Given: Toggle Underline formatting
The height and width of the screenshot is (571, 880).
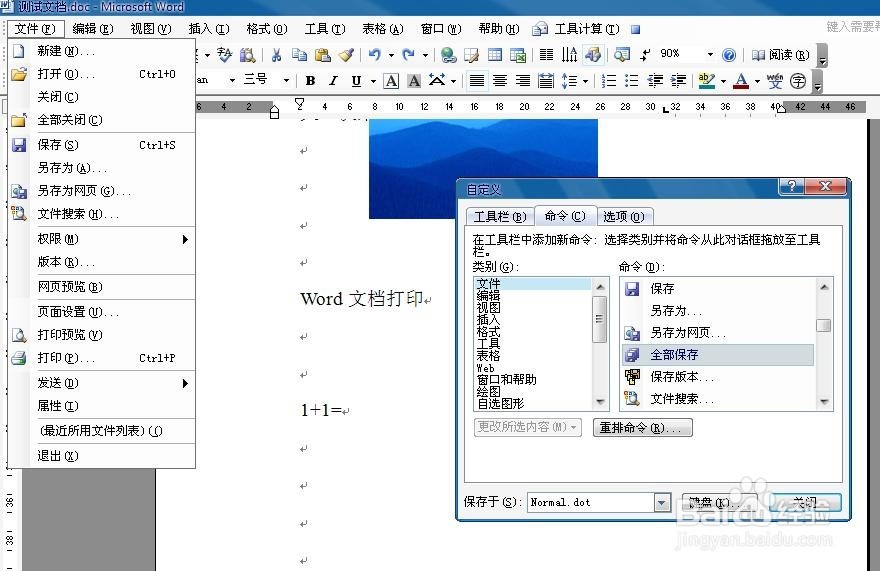Looking at the screenshot, I should point(356,81).
